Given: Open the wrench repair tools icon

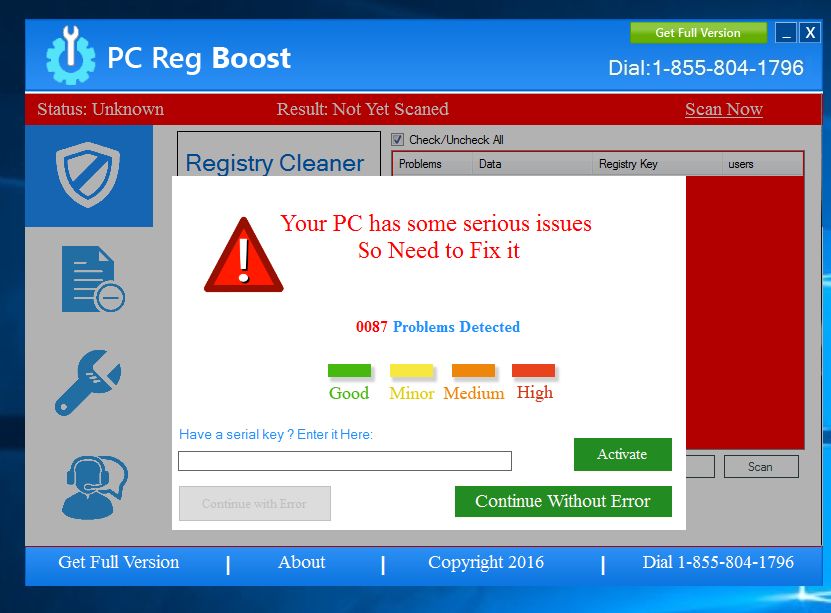Looking at the screenshot, I should point(88,383).
